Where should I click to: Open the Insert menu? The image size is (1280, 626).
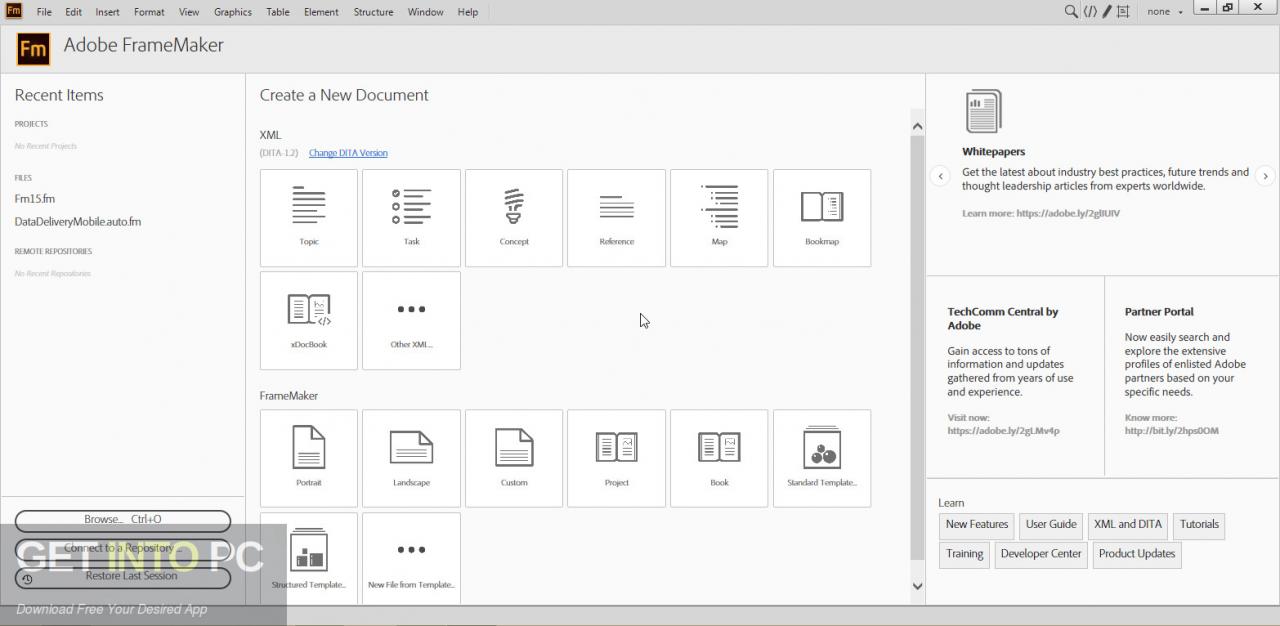[x=107, y=12]
